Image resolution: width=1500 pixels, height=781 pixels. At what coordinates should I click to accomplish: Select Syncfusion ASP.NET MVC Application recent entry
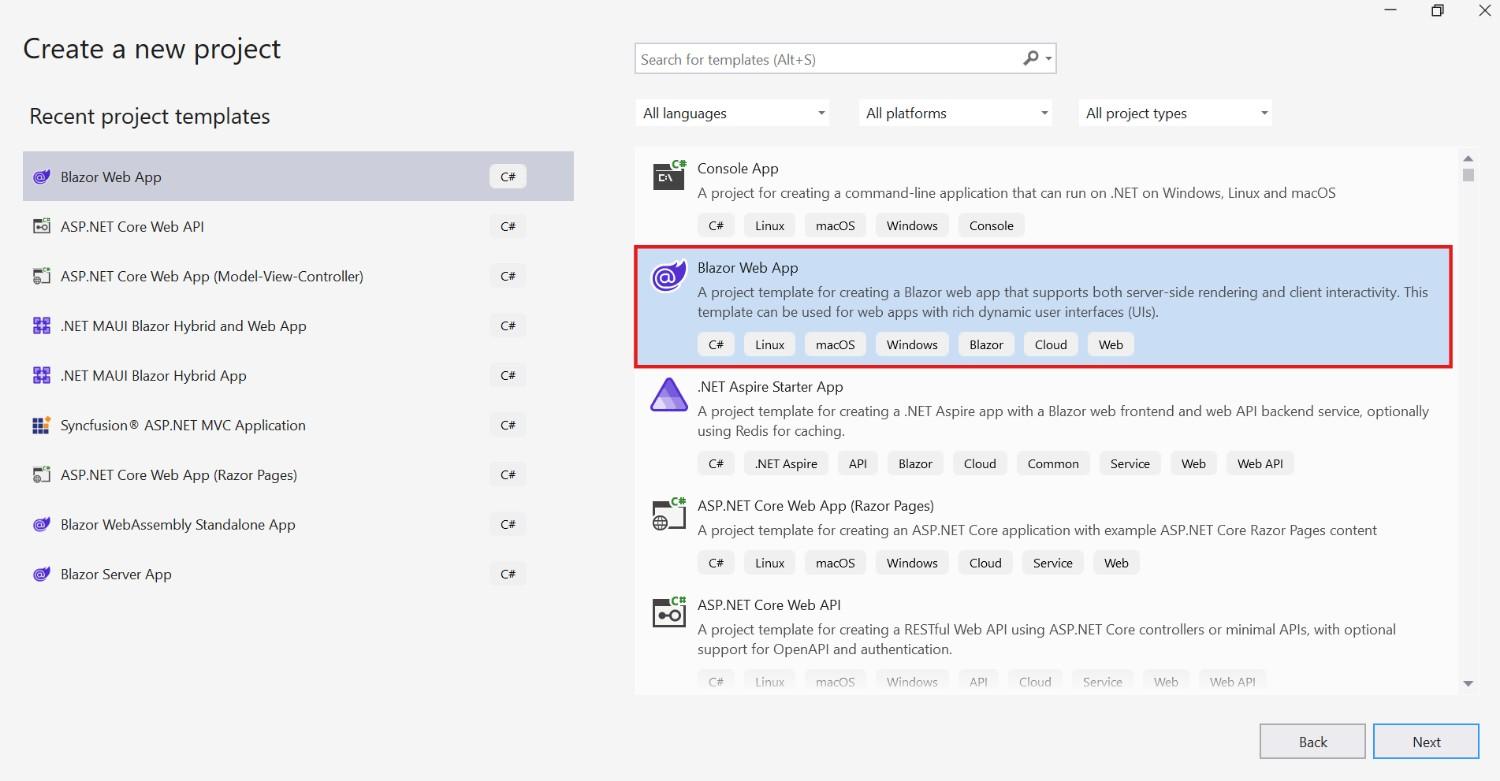click(298, 425)
